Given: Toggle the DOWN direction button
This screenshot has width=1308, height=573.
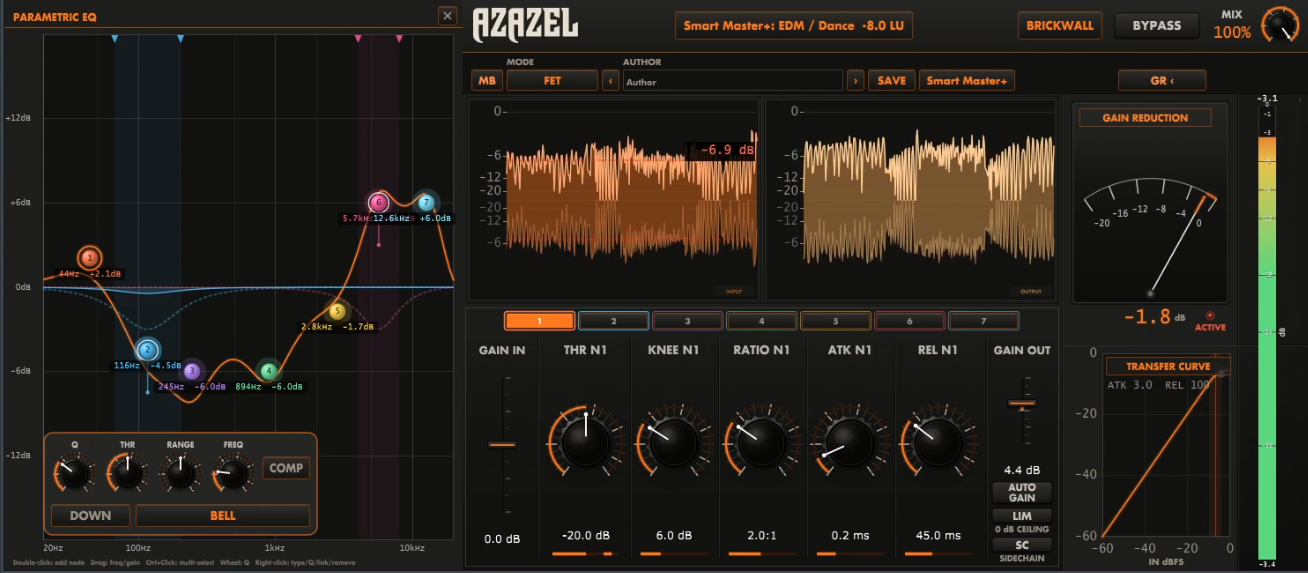Looking at the screenshot, I should pyautogui.click(x=90, y=516).
